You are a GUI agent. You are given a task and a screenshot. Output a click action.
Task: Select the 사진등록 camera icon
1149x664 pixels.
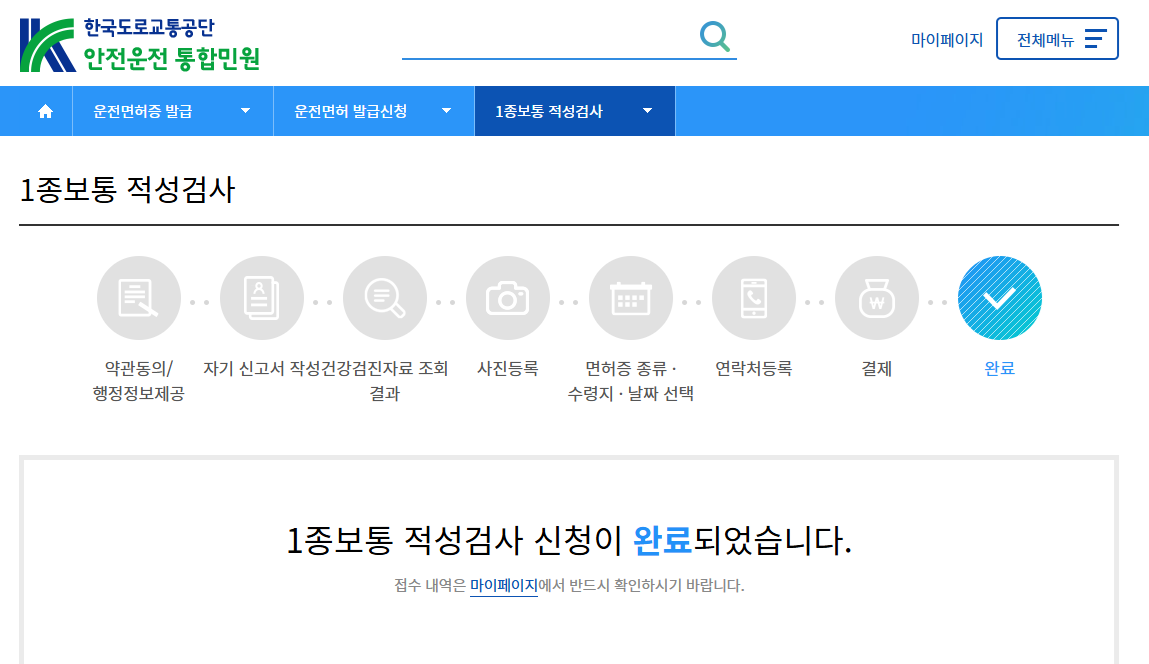tap(508, 297)
